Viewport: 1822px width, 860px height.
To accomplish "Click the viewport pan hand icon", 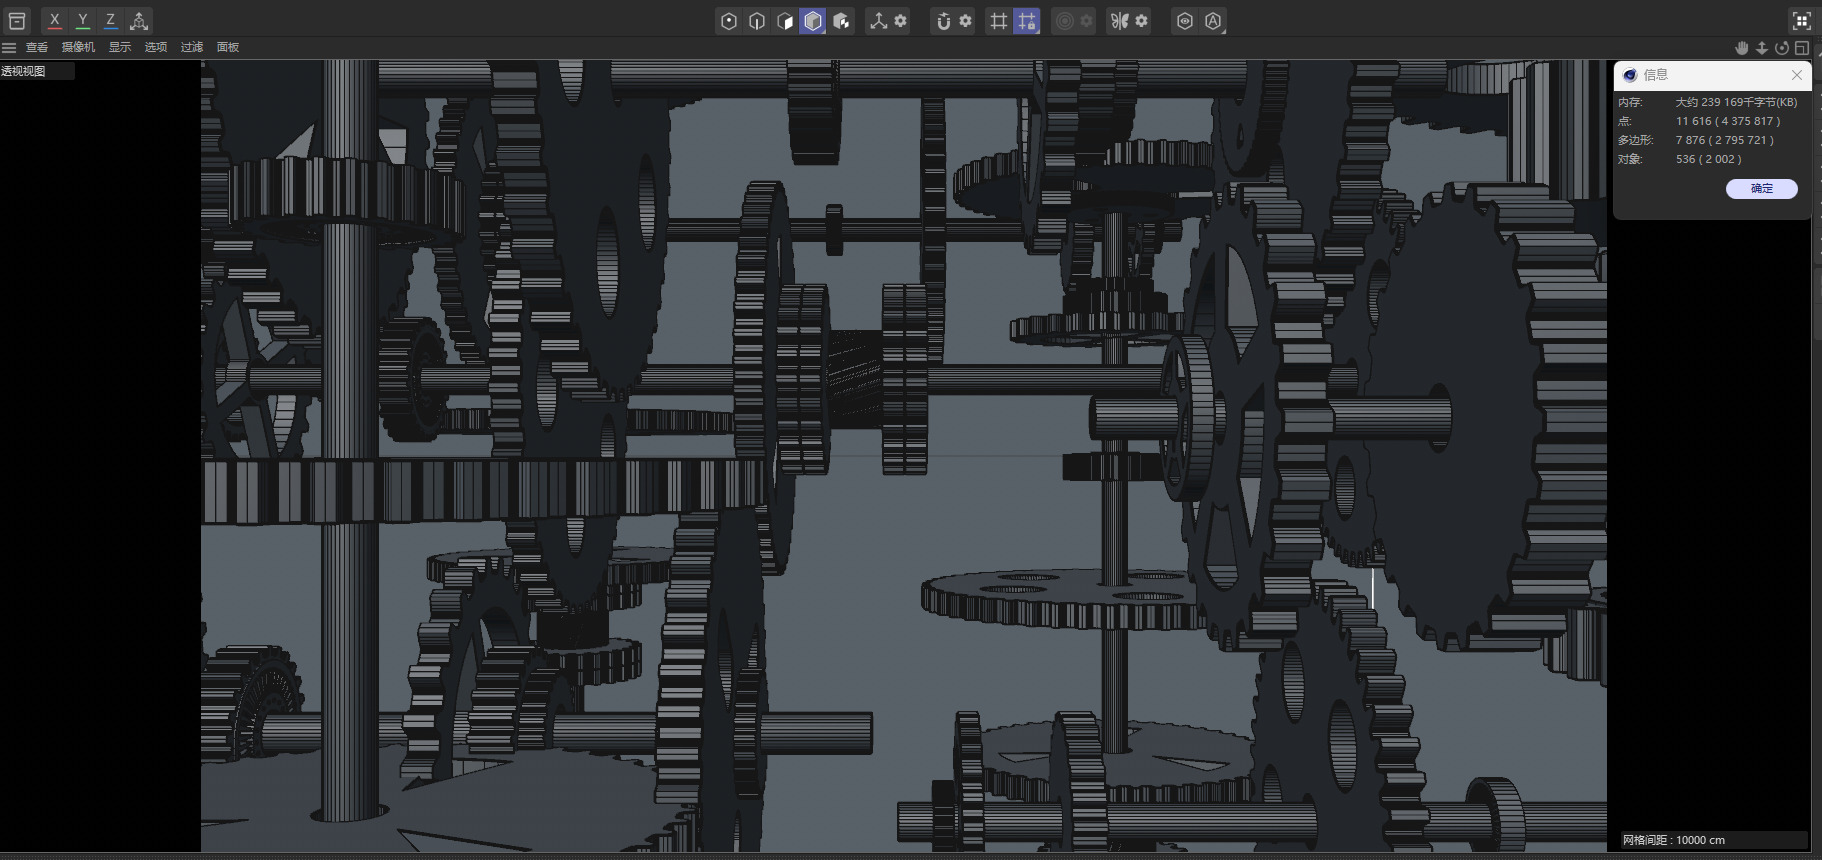I will point(1742,48).
